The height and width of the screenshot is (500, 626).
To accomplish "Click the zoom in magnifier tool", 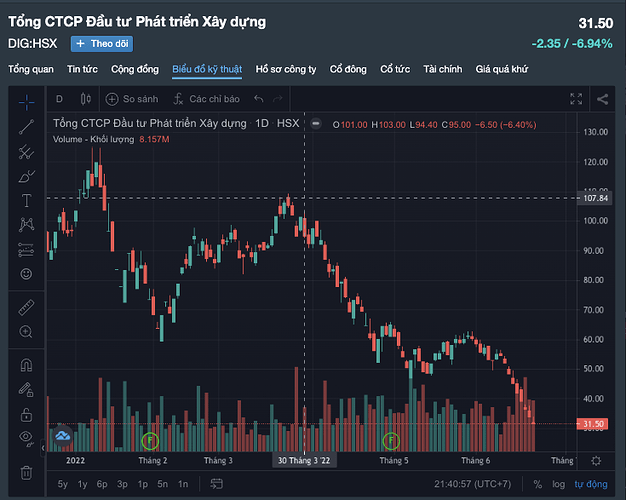I will coord(27,332).
